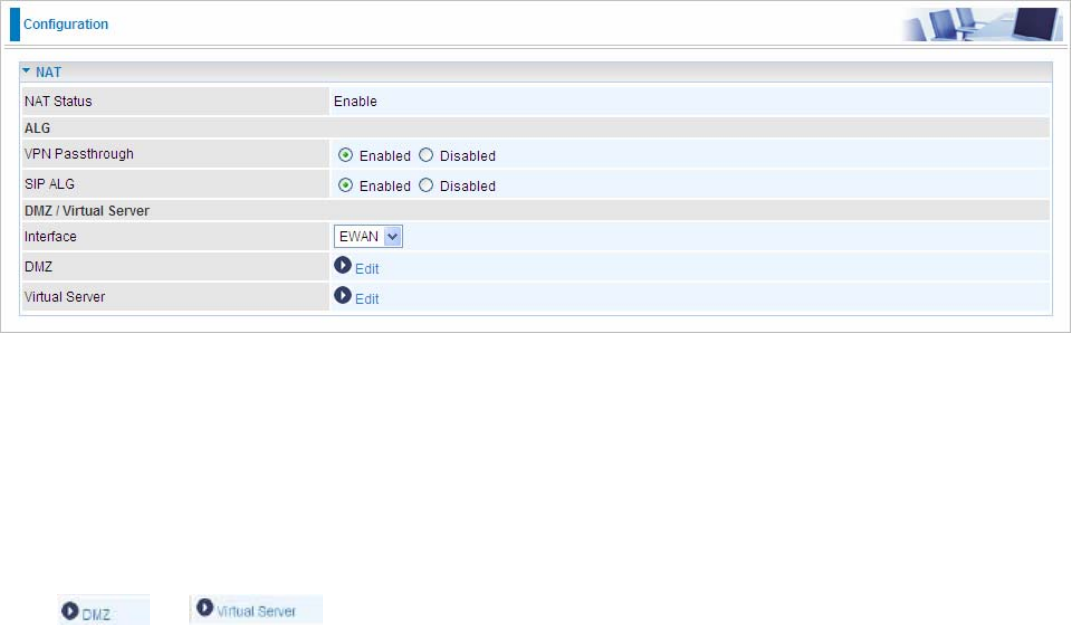Click the arrow icon on the bottom DMZ button

click(x=70, y=611)
